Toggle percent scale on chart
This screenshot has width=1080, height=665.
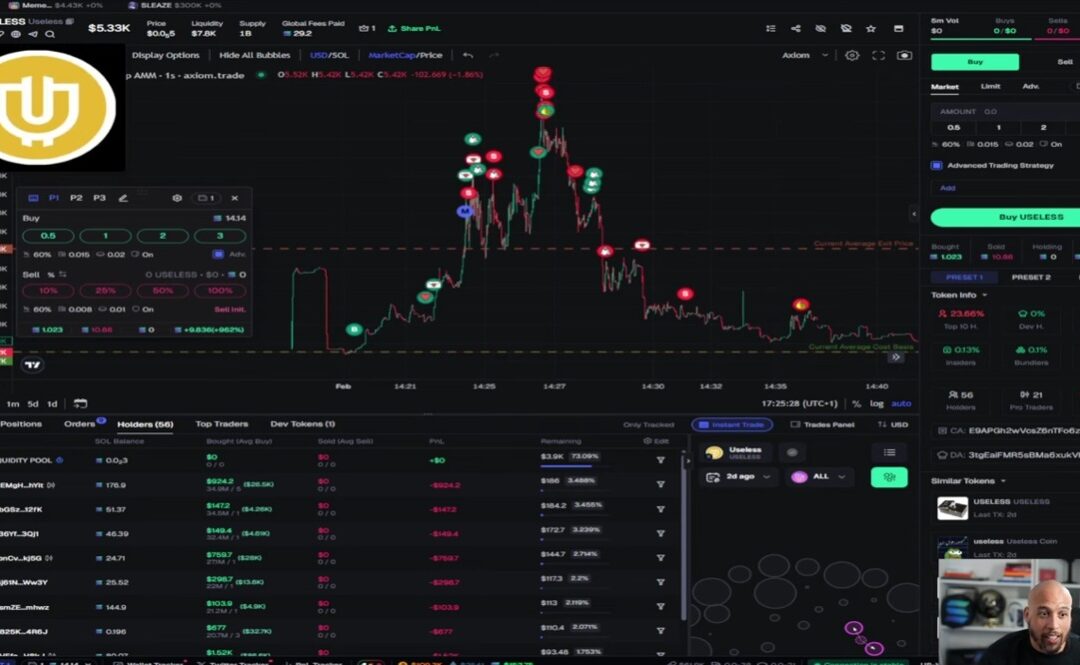856,404
